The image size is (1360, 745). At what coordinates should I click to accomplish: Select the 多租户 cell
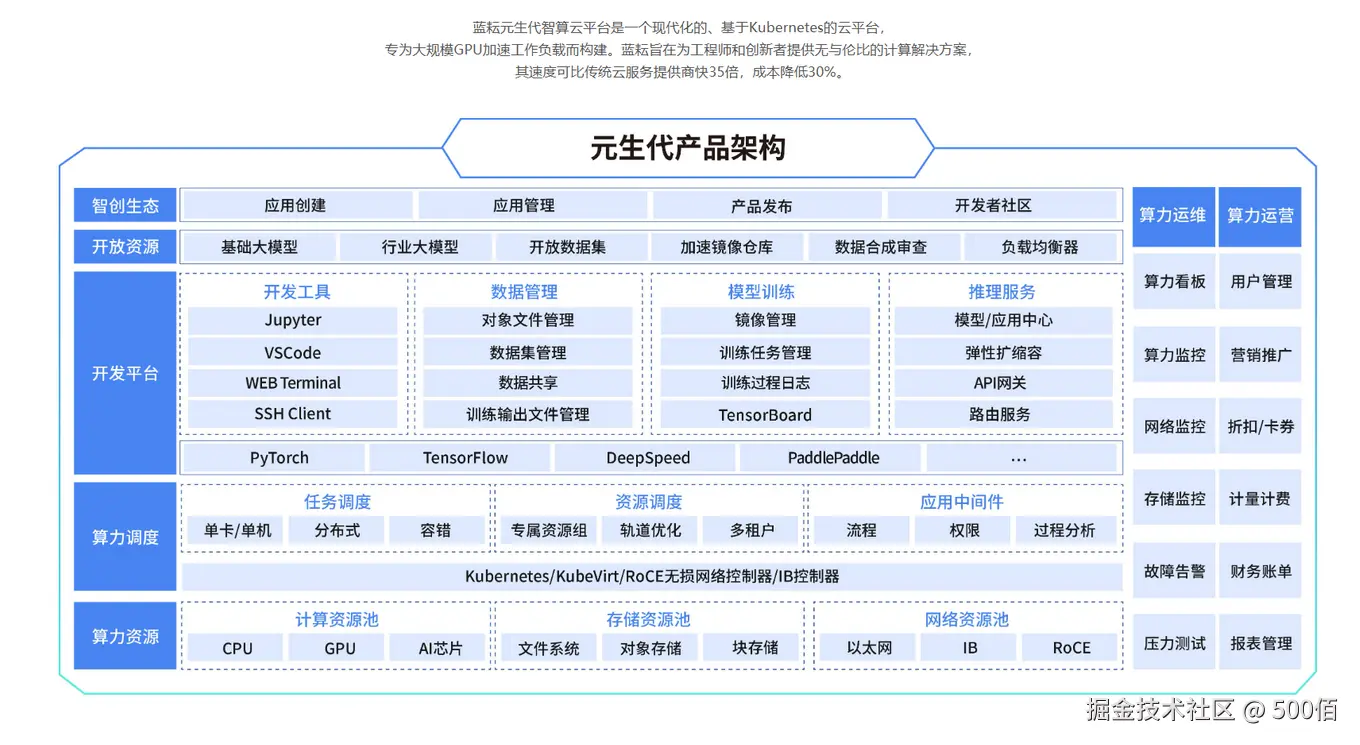pos(751,531)
